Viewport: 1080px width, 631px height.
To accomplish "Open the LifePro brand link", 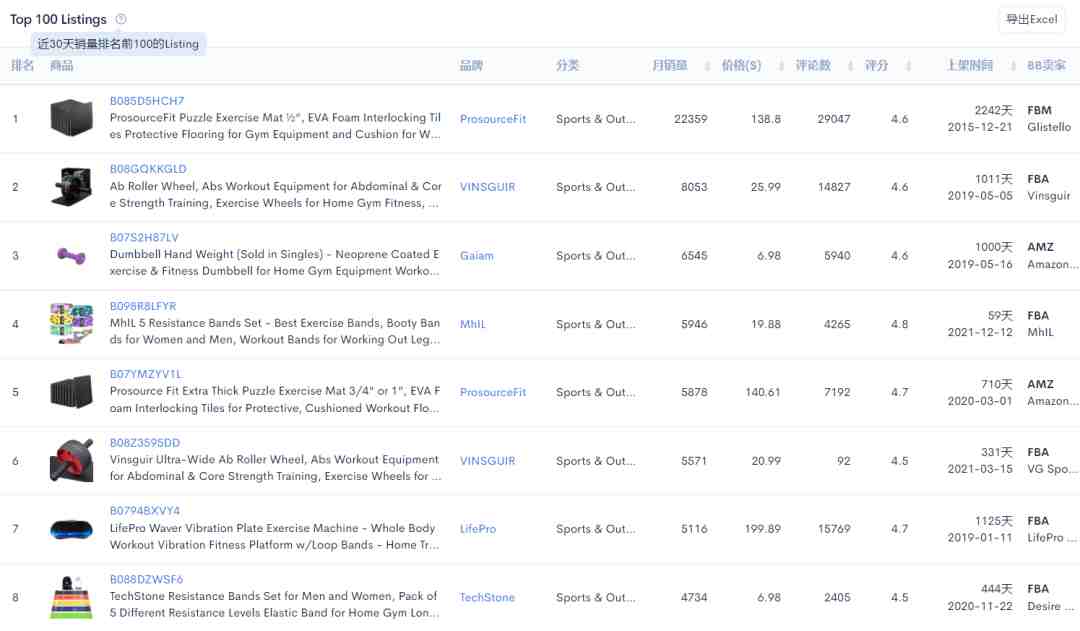I will point(478,528).
